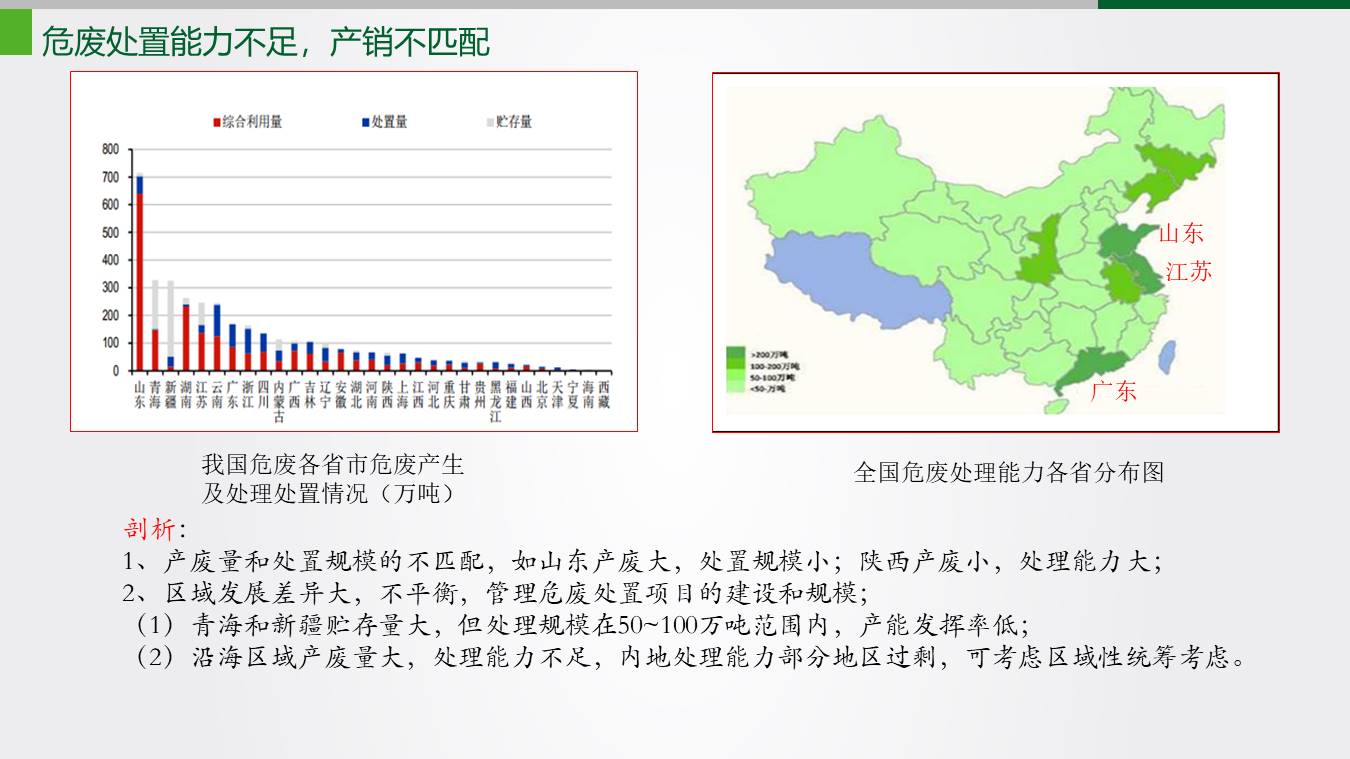The image size is (1350, 759).
Task: Select the blue 处置量 legend swatch
Action: [366, 122]
